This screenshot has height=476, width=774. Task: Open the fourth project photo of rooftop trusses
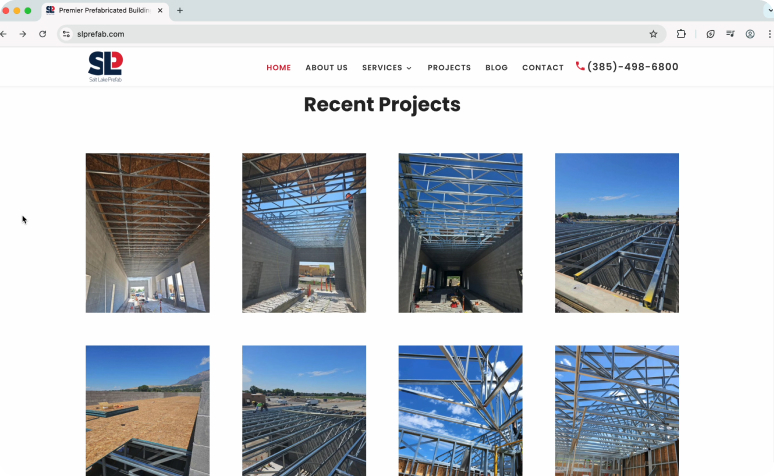pos(617,233)
